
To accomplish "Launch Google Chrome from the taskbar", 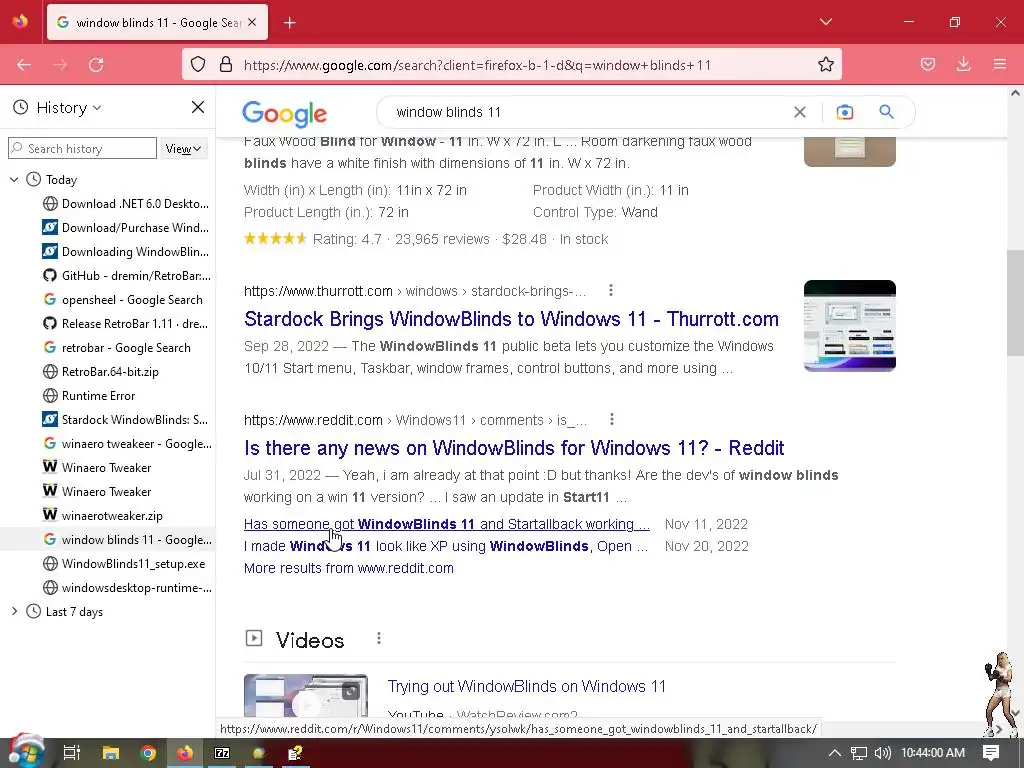I will coord(148,753).
